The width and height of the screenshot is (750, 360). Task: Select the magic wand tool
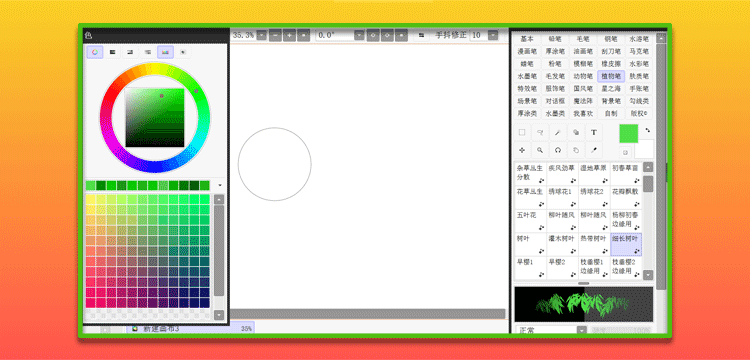pos(558,132)
